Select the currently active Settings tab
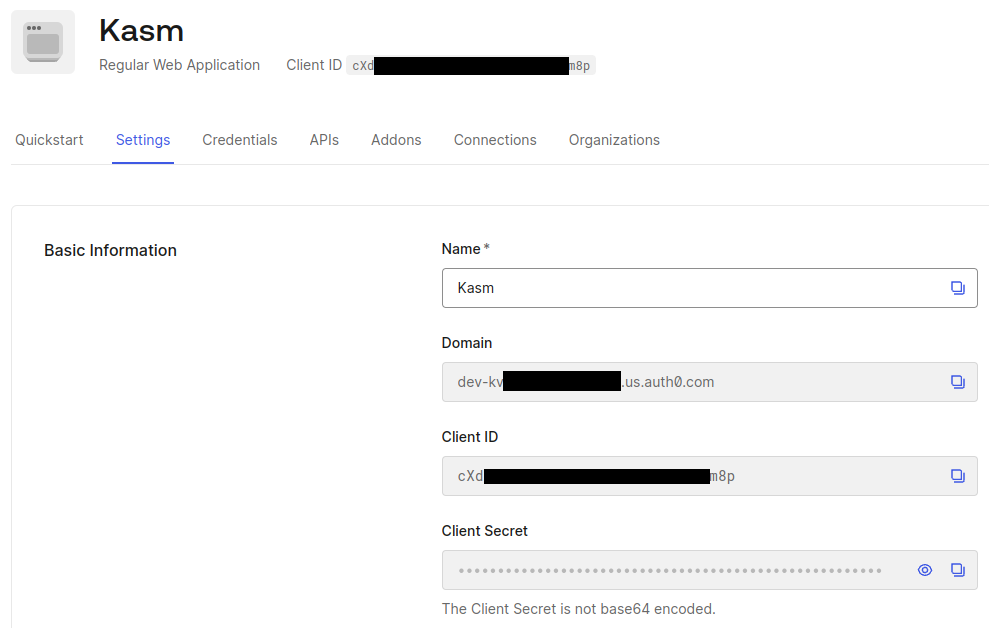Viewport: 989px width, 628px height. pyautogui.click(x=142, y=140)
